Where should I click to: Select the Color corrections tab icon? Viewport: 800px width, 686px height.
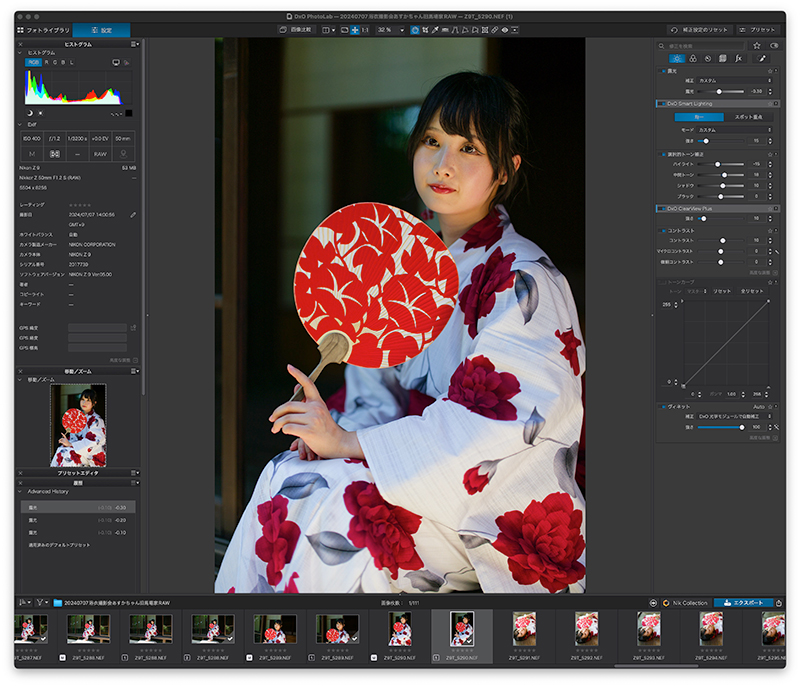coord(693,59)
